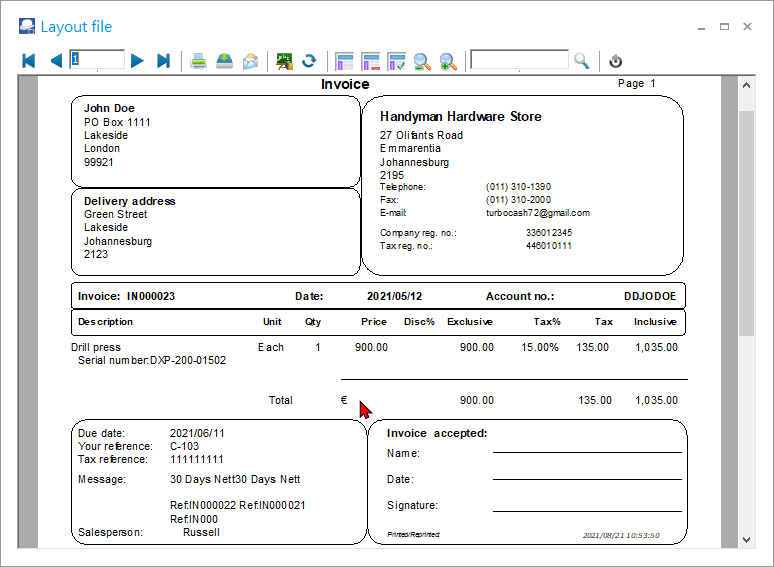Go to the previous page
The width and height of the screenshot is (774, 567).
[x=56, y=61]
